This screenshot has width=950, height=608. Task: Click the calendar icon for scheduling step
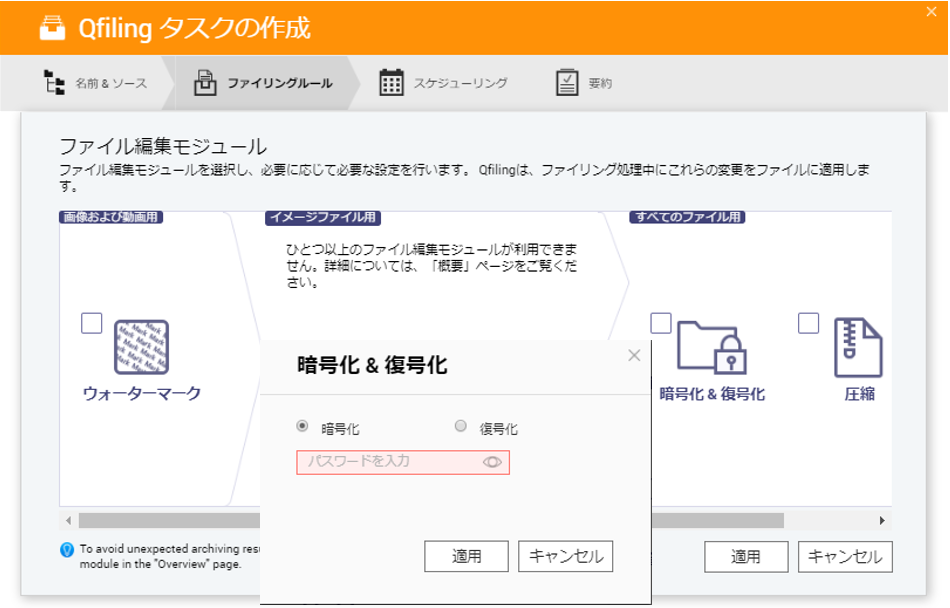pos(391,83)
